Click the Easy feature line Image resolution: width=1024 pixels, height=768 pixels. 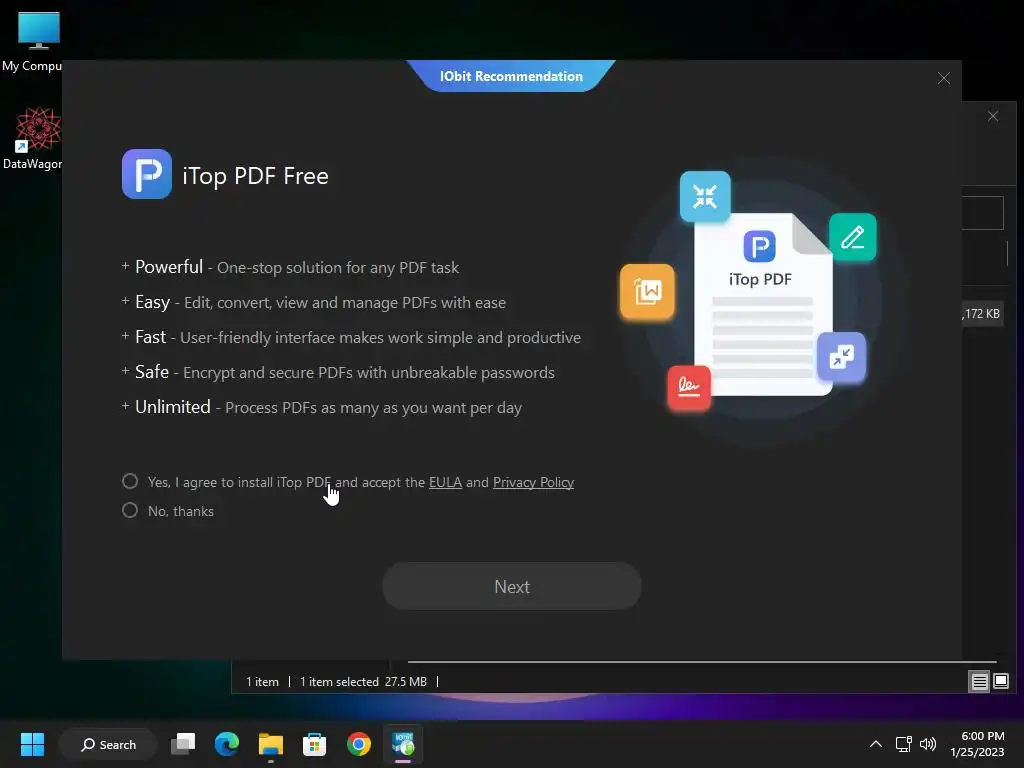[313, 302]
